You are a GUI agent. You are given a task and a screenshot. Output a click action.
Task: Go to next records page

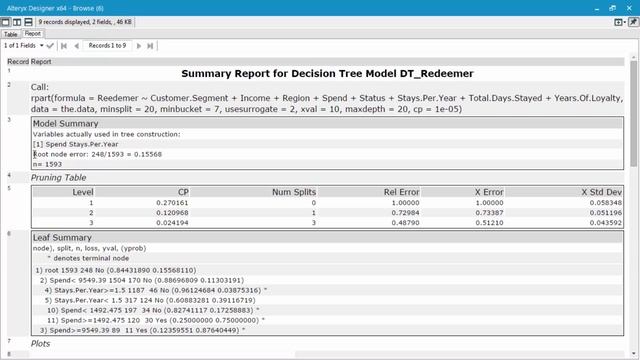[x=139, y=46]
